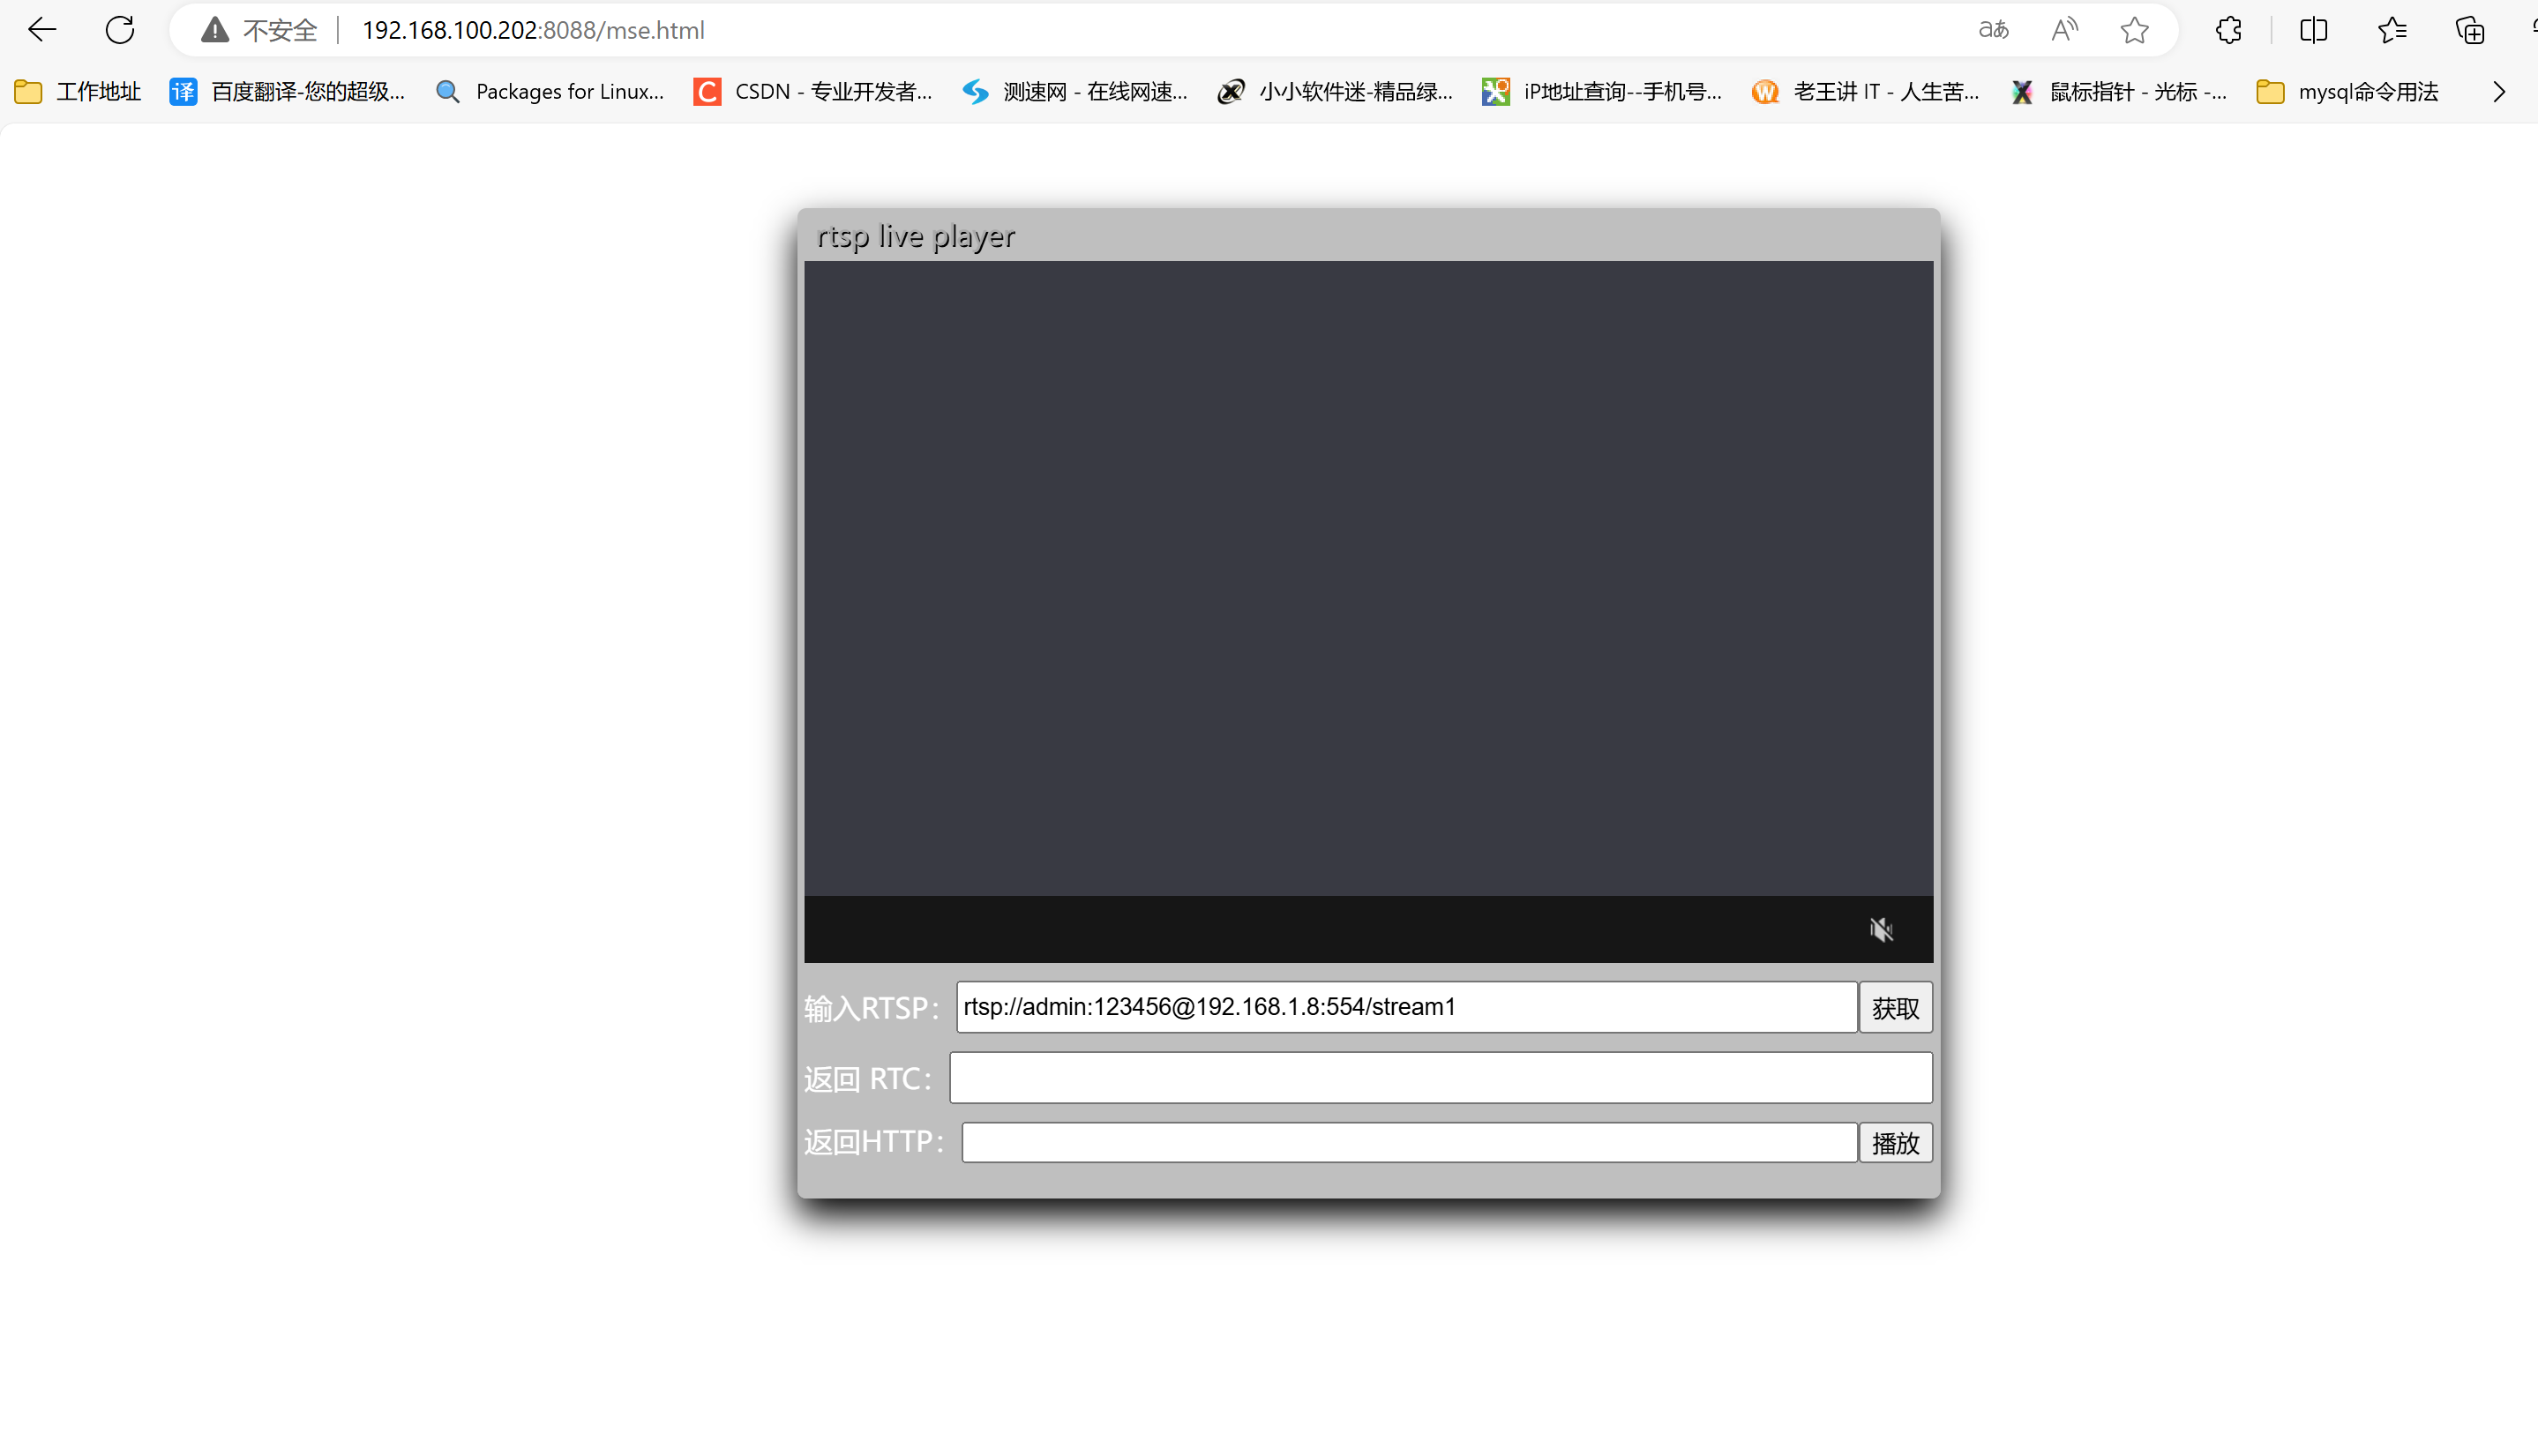Click the rtsp live player title
The image size is (2538, 1456).
point(915,236)
